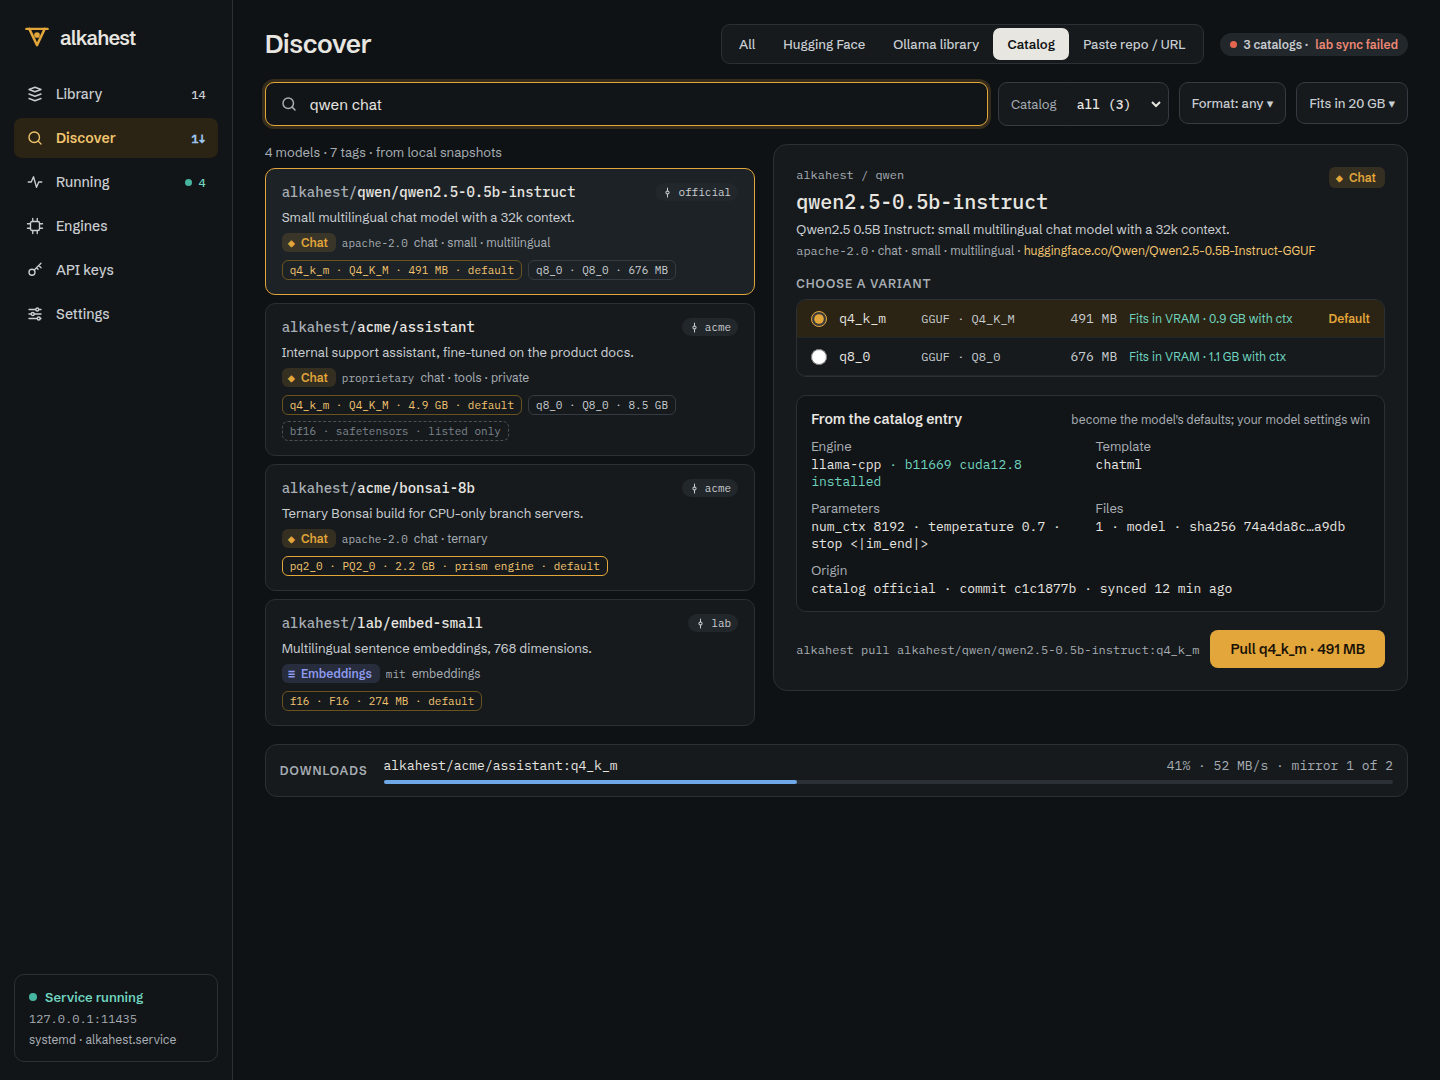Click the Chat tag in detail panel header
Viewport: 1440px width, 1080px height.
1356,178
